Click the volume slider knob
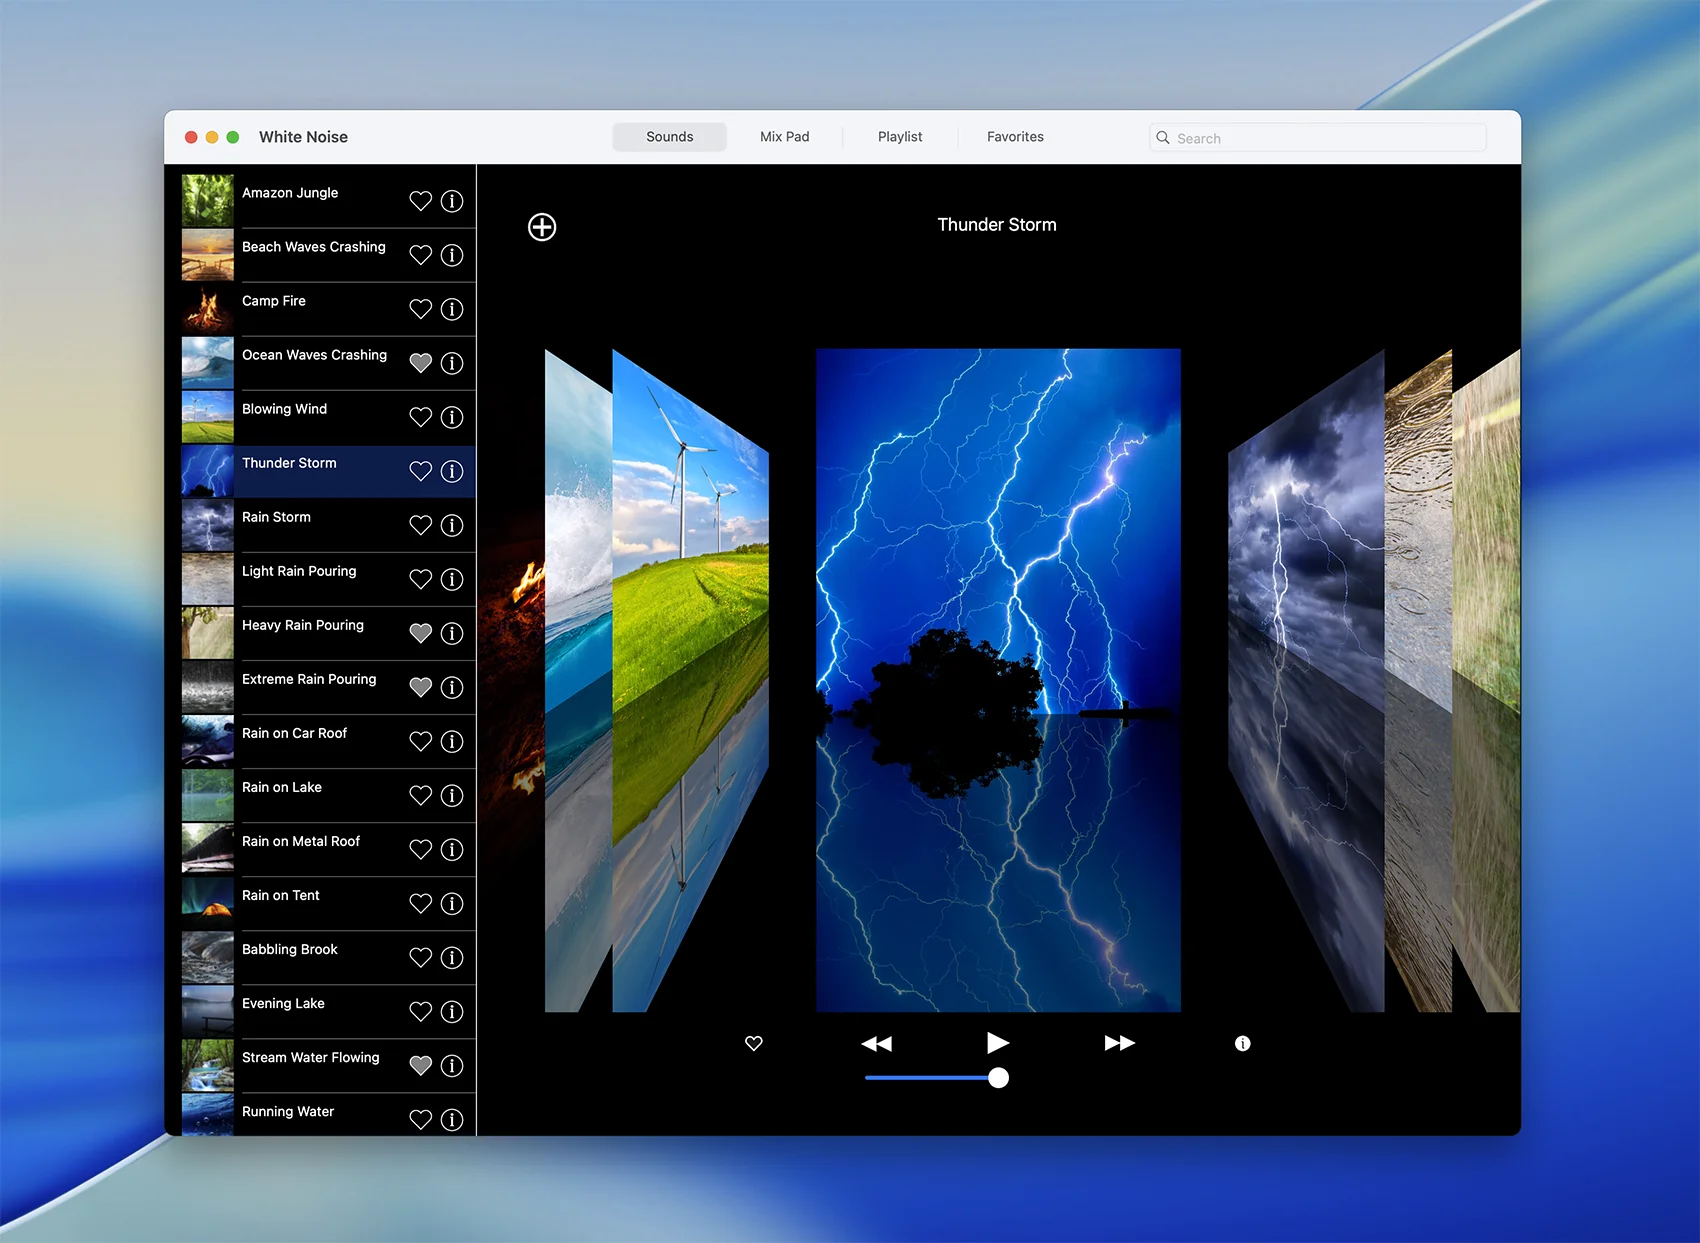The width and height of the screenshot is (1700, 1243). click(998, 1078)
